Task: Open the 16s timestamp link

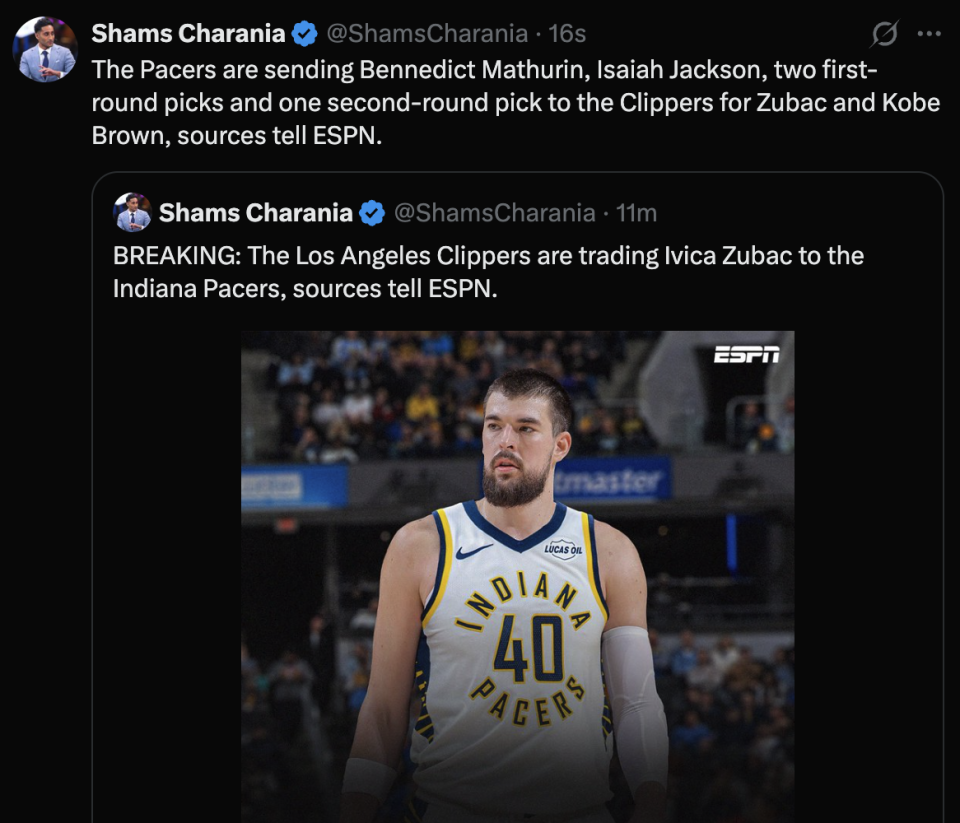Action: (567, 34)
